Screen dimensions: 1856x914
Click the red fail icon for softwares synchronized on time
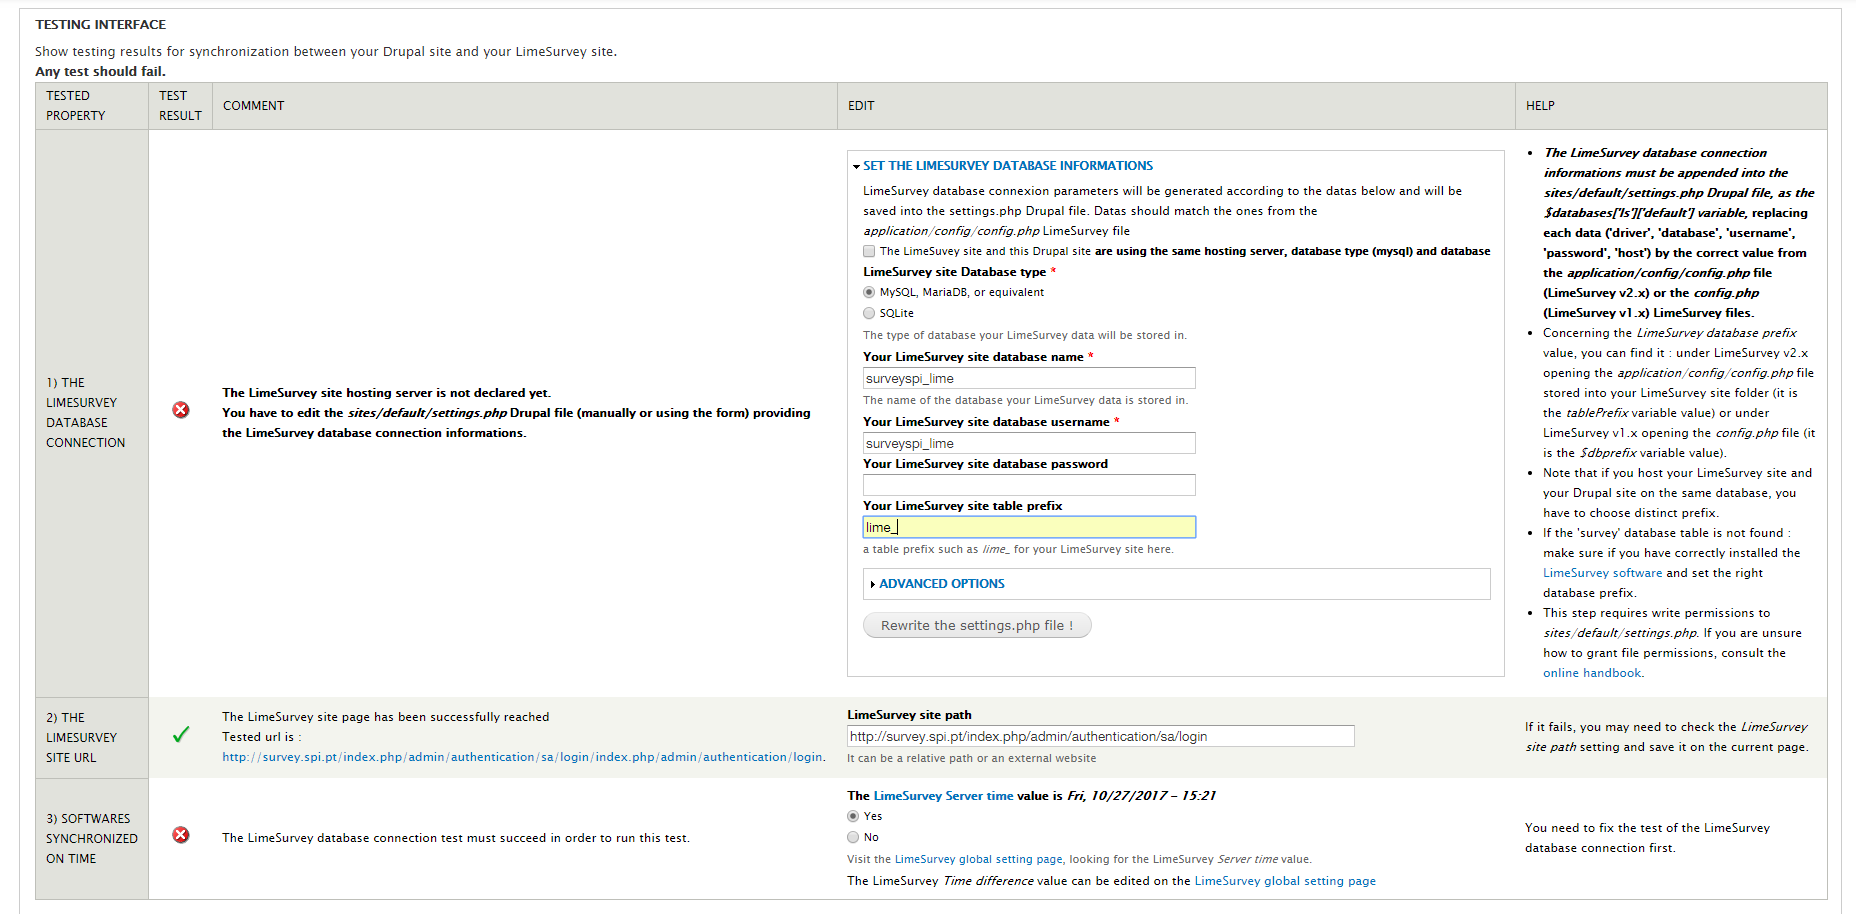(181, 835)
